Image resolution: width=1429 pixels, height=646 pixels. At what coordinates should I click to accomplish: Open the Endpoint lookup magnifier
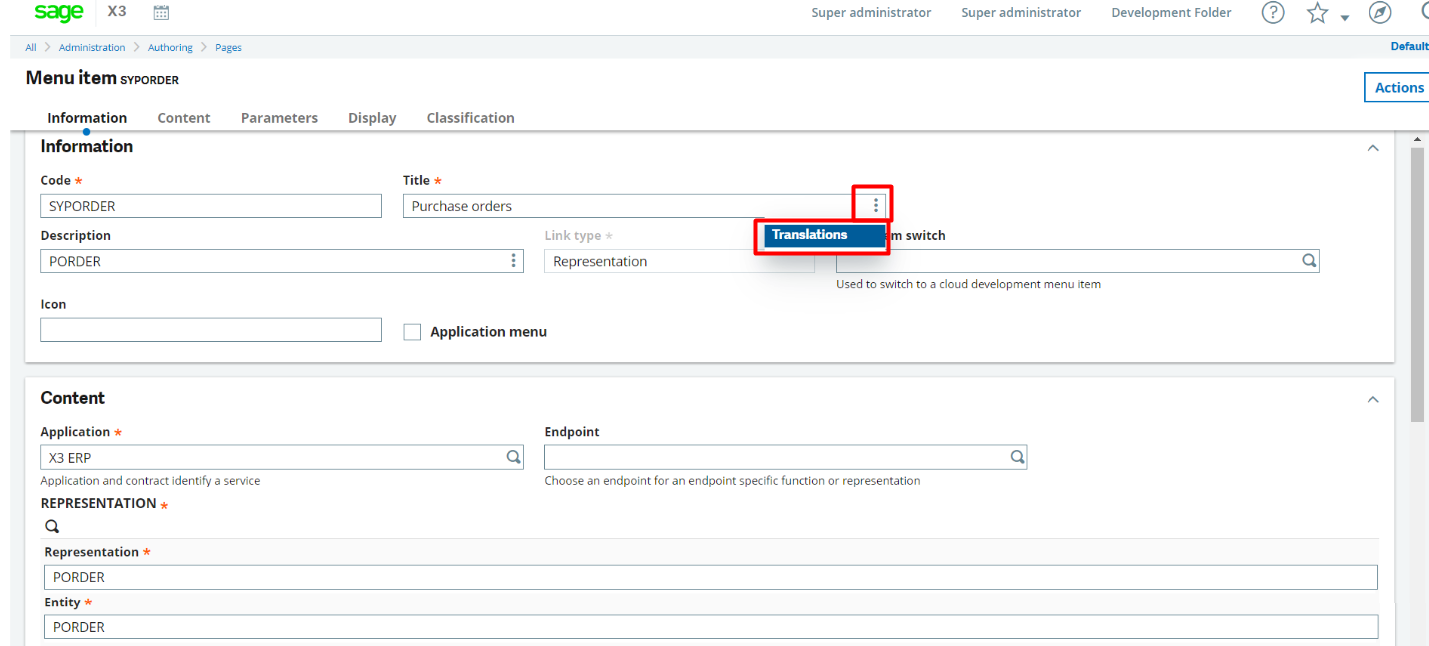click(1017, 456)
